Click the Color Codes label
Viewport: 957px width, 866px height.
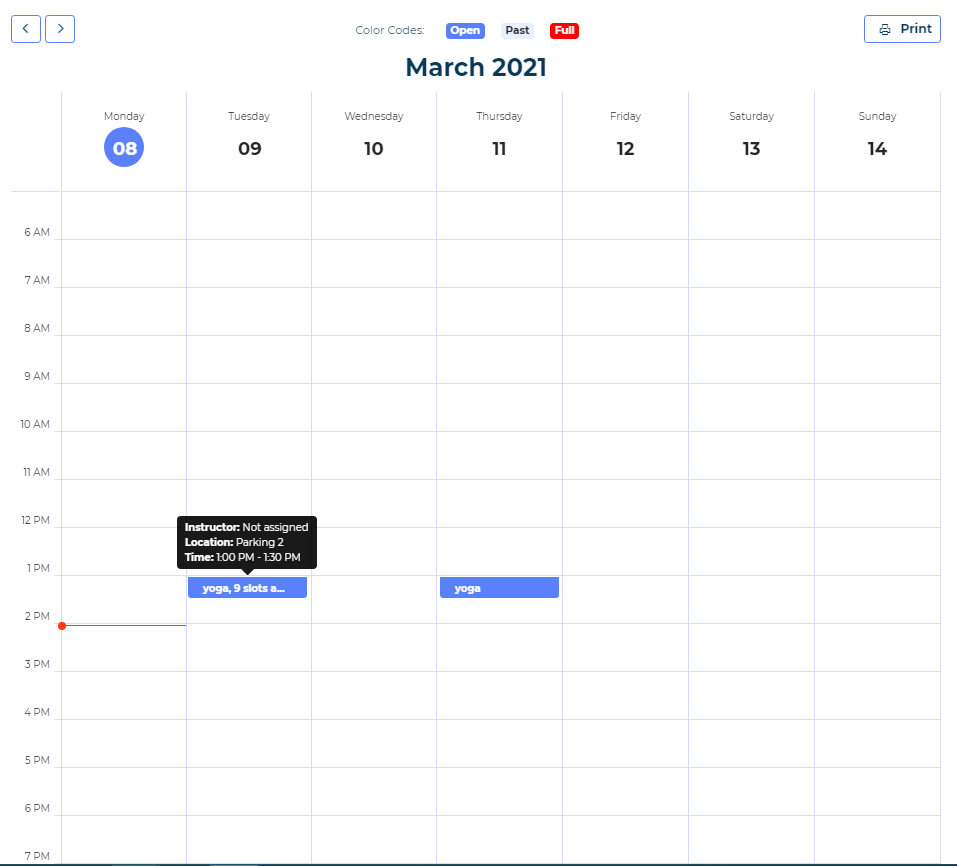click(x=390, y=30)
